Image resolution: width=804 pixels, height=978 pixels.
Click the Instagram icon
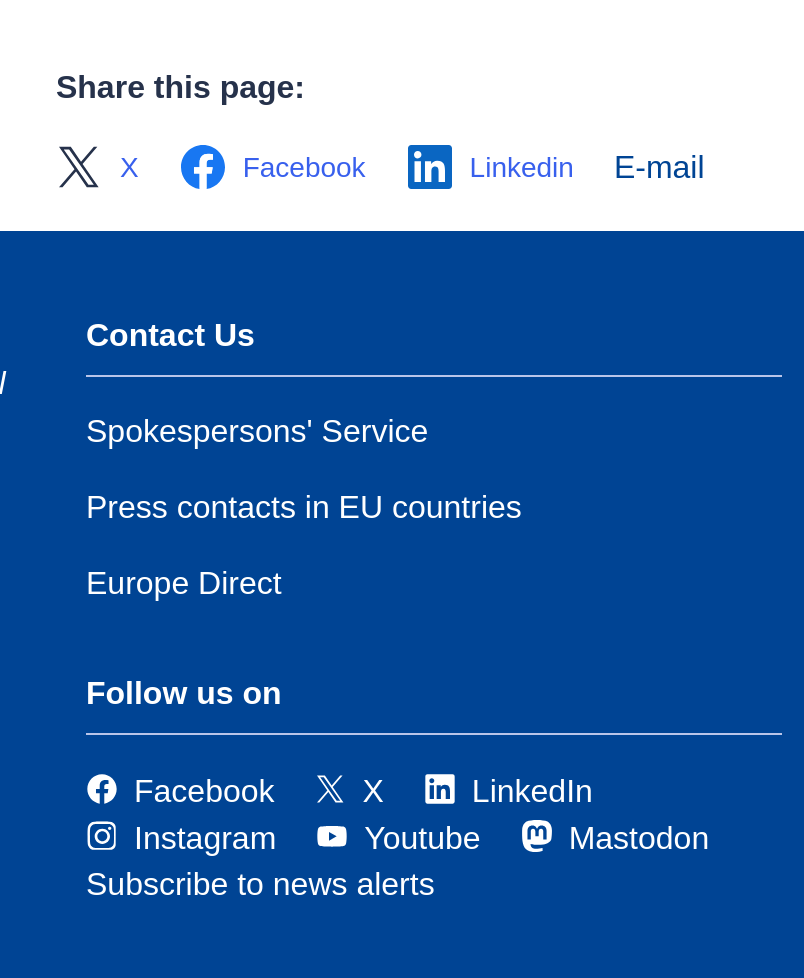click(102, 836)
